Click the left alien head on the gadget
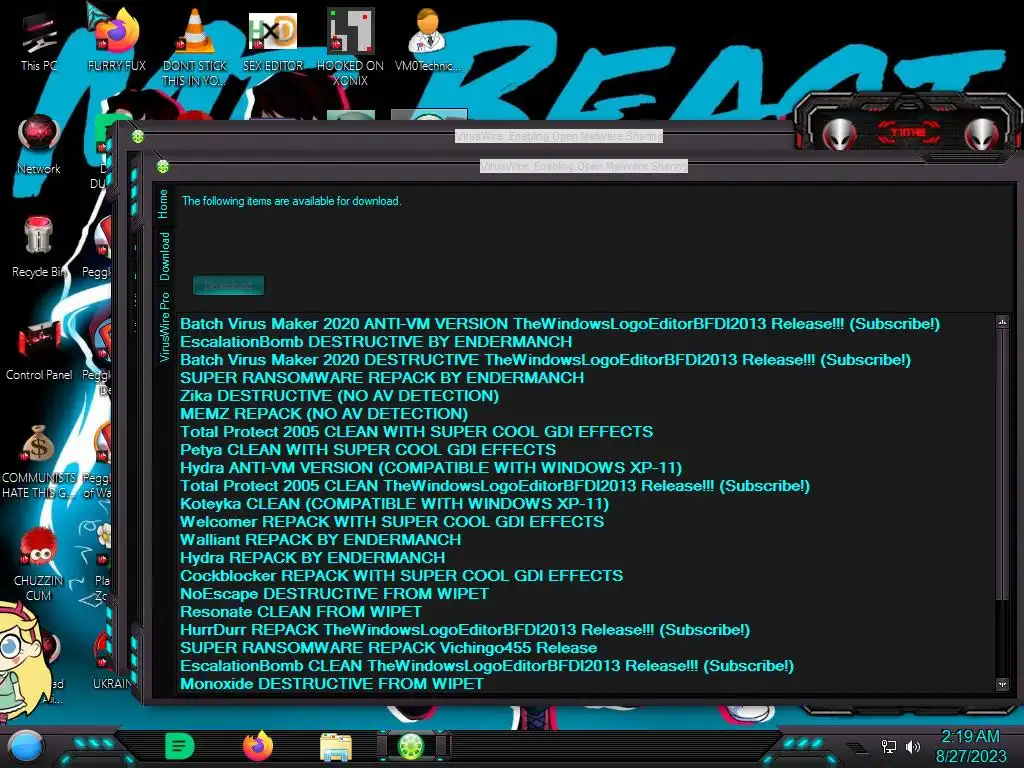The image size is (1024, 768). 839,133
